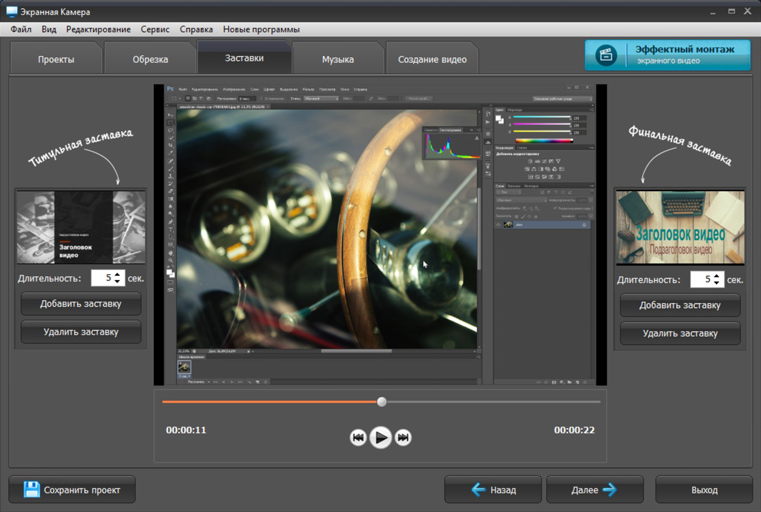Jump to previous frame with rewind button
761x512 pixels.
[x=358, y=437]
